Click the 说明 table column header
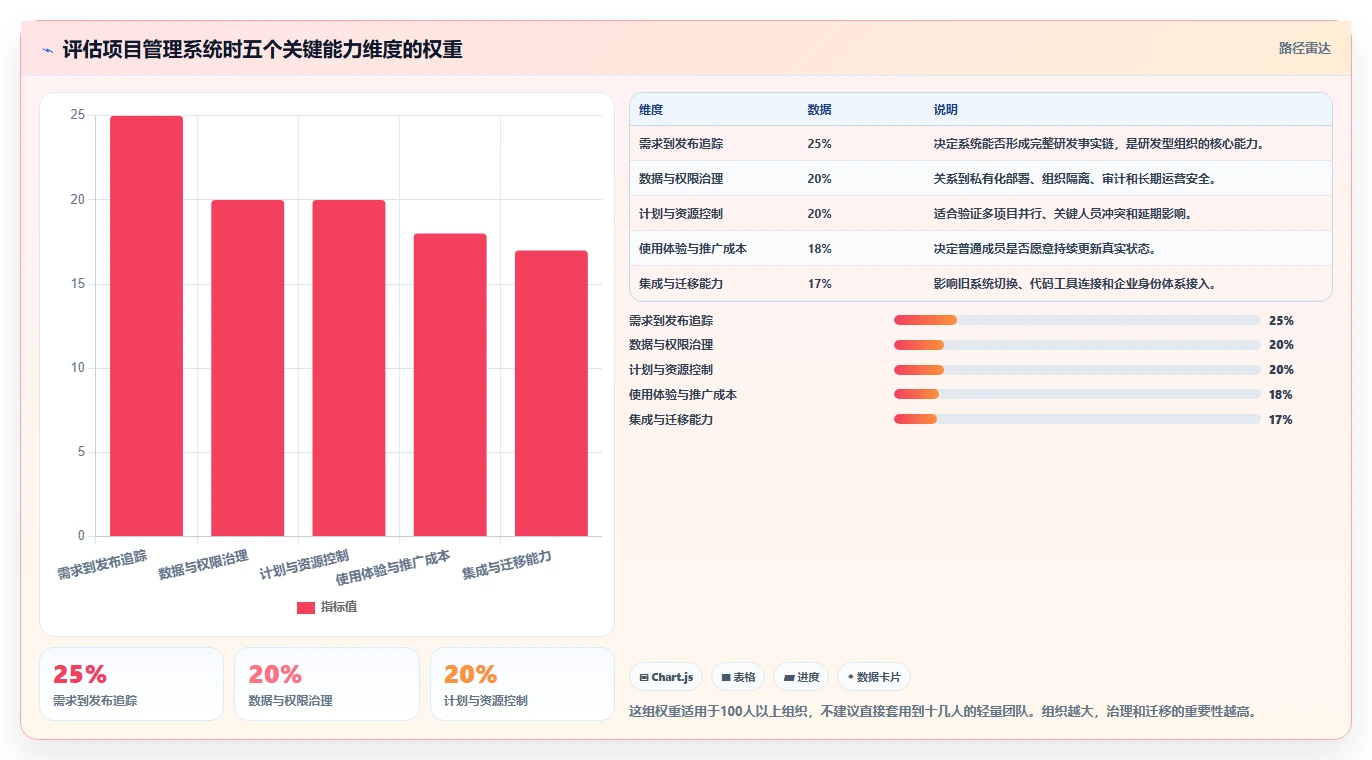 946,110
